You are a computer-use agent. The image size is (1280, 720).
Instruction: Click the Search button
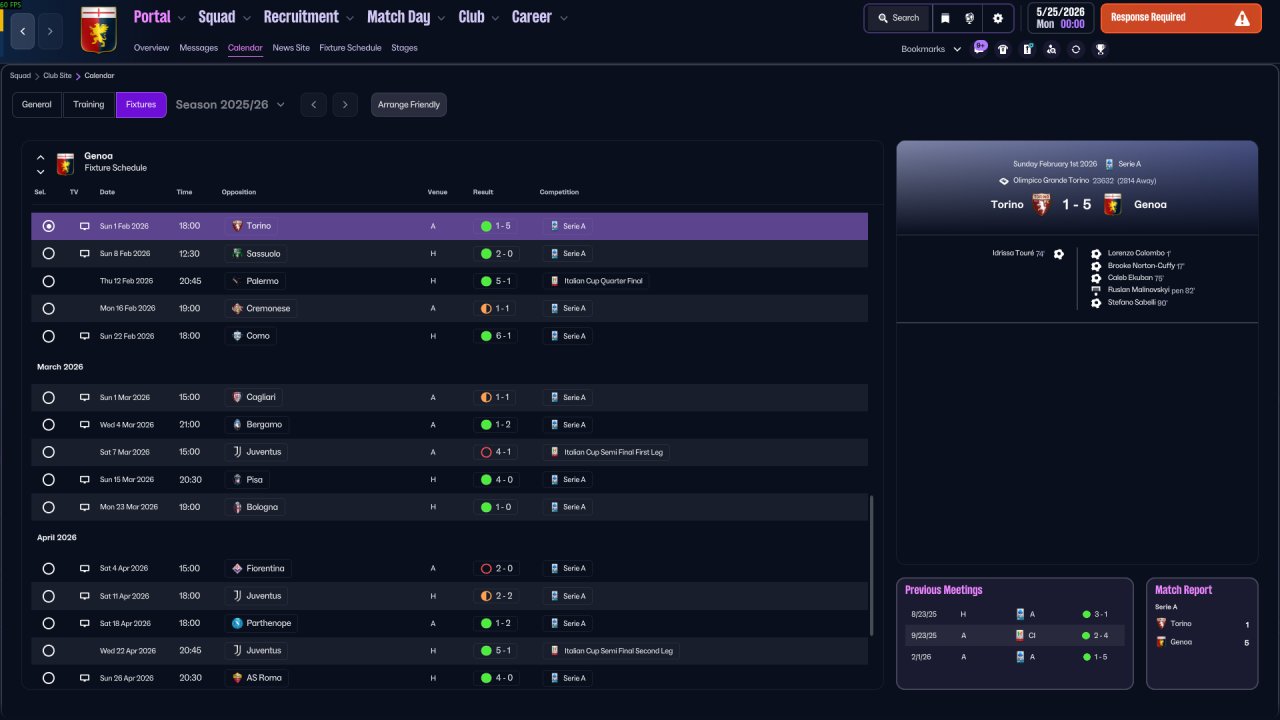click(x=898, y=18)
